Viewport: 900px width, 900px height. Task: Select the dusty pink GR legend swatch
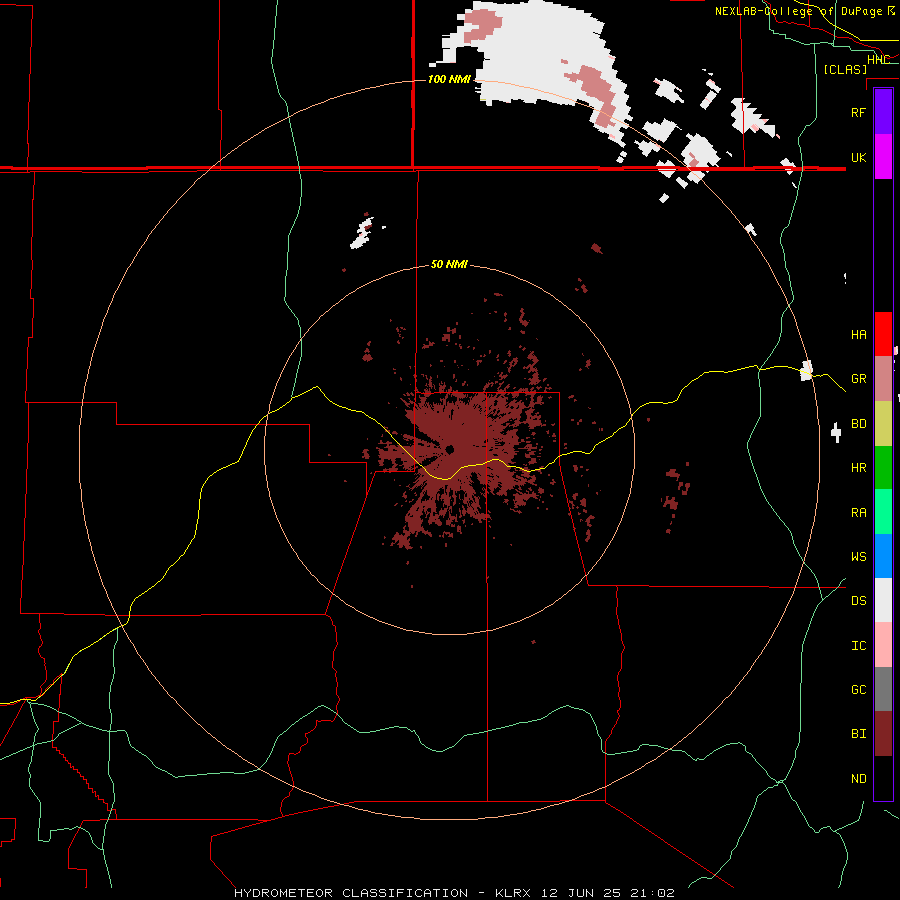[883, 379]
